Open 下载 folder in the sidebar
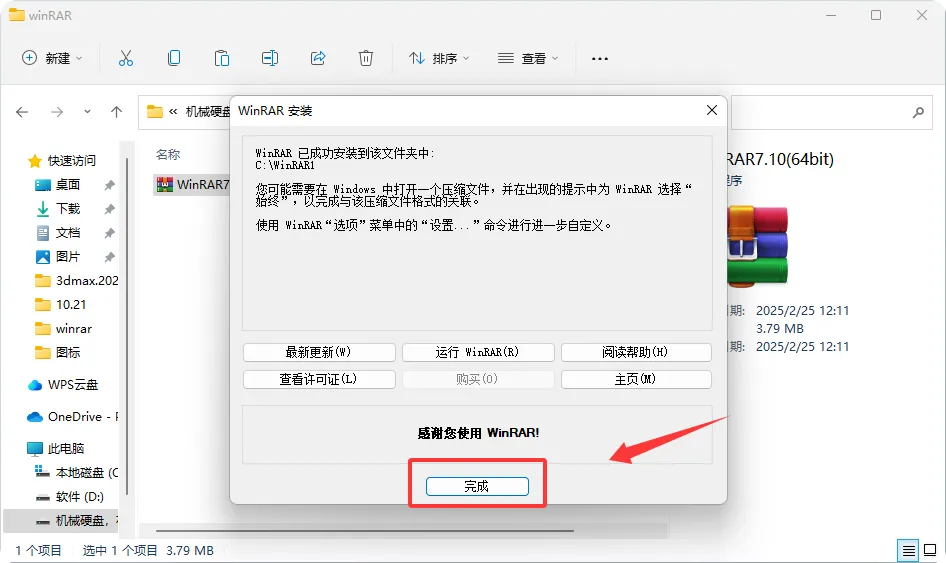 click(58, 209)
